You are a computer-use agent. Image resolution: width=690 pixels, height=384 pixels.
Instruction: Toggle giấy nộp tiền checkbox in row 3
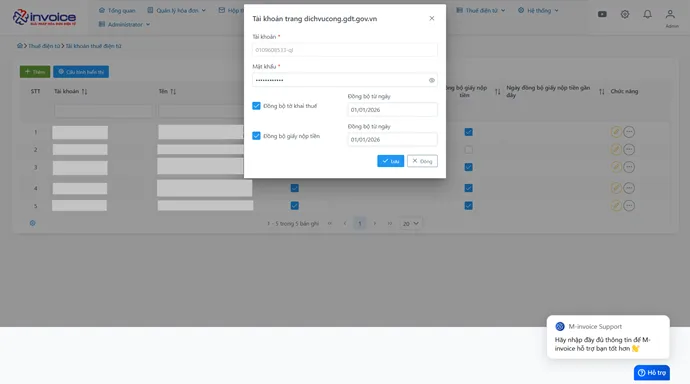(469, 167)
